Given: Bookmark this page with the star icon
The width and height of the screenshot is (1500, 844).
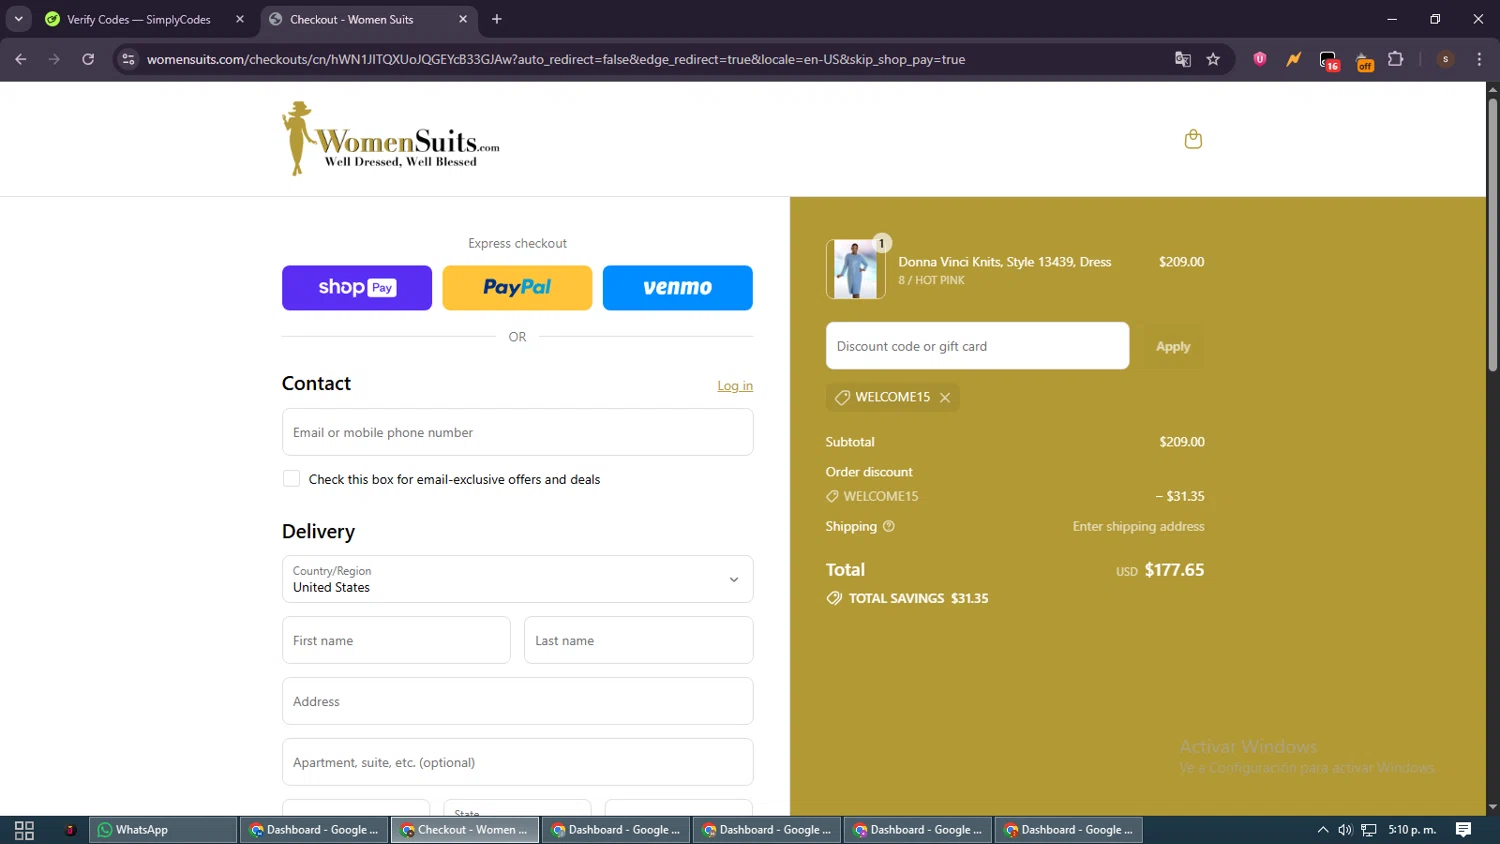Looking at the screenshot, I should pyautogui.click(x=1213, y=59).
